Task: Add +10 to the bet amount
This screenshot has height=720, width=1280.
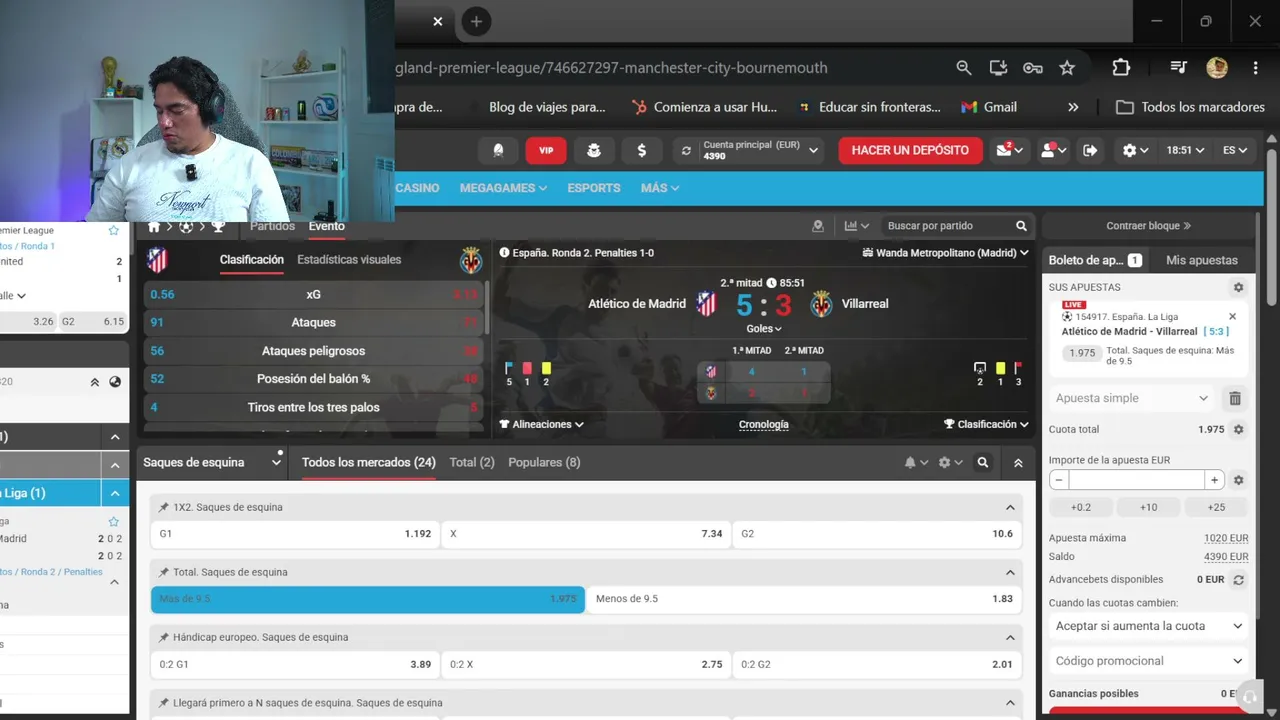Action: 1149,507
